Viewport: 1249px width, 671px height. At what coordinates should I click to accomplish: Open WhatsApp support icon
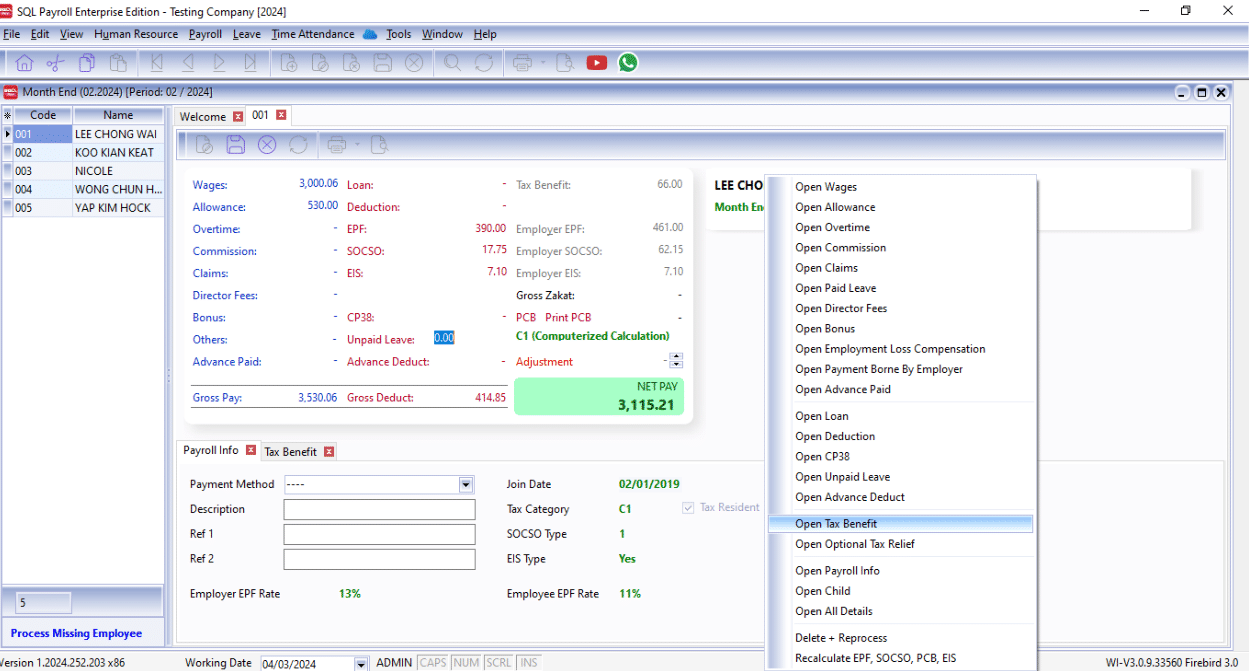click(x=628, y=63)
